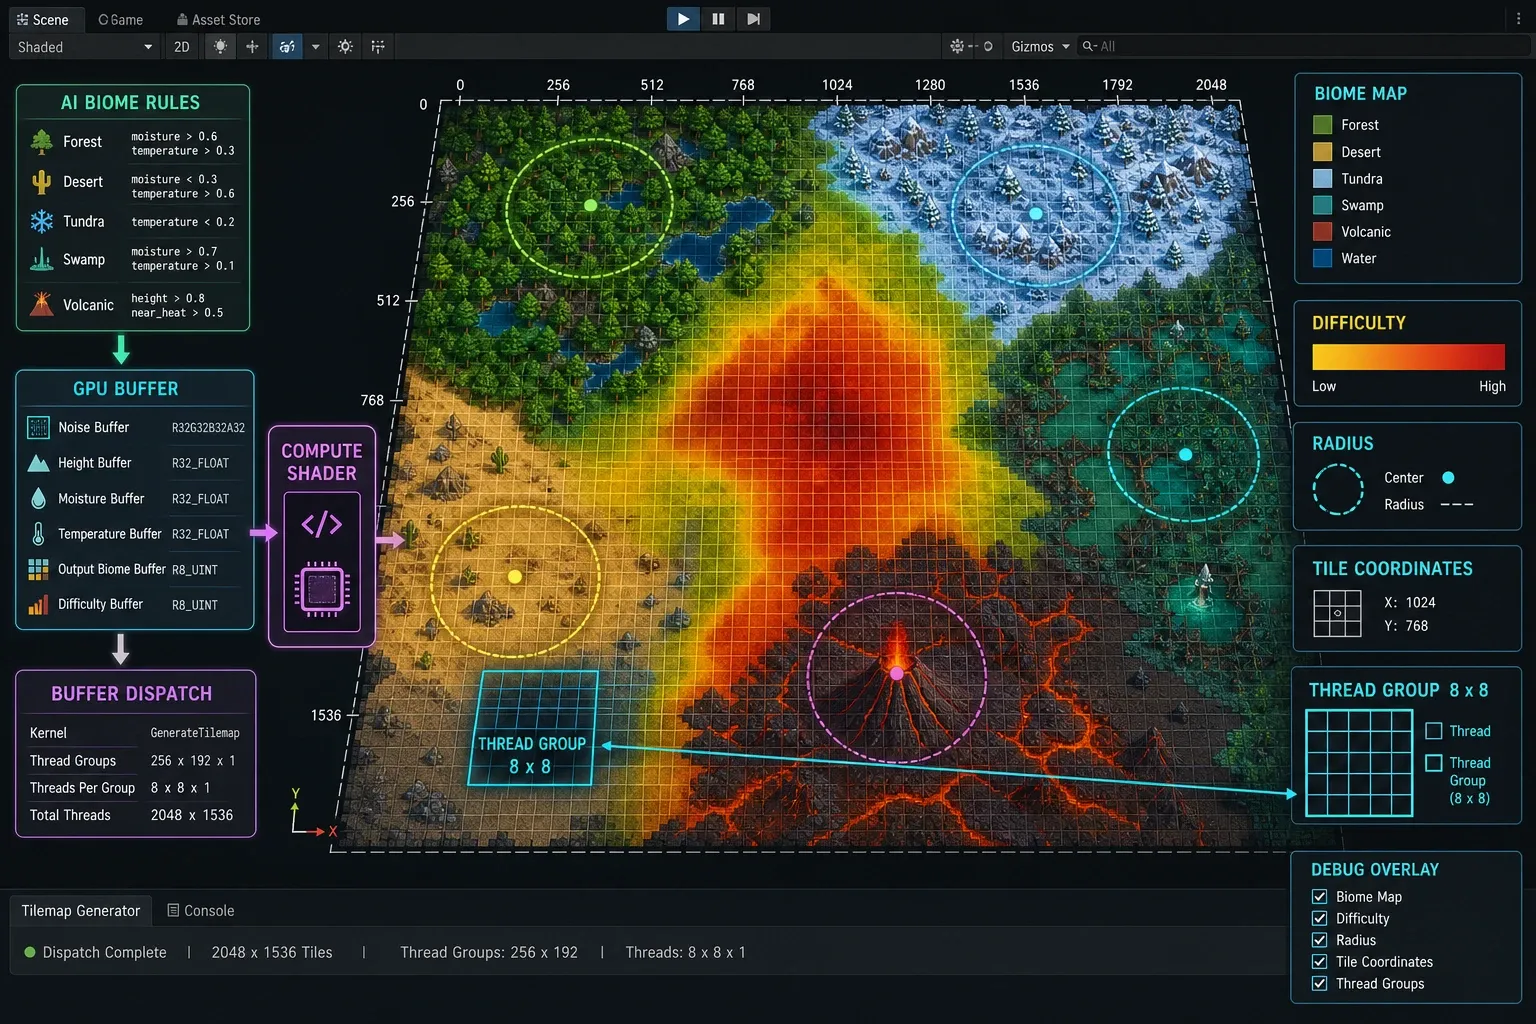
Task: Open the vertical three-dot options menu
Action: [x=1518, y=19]
